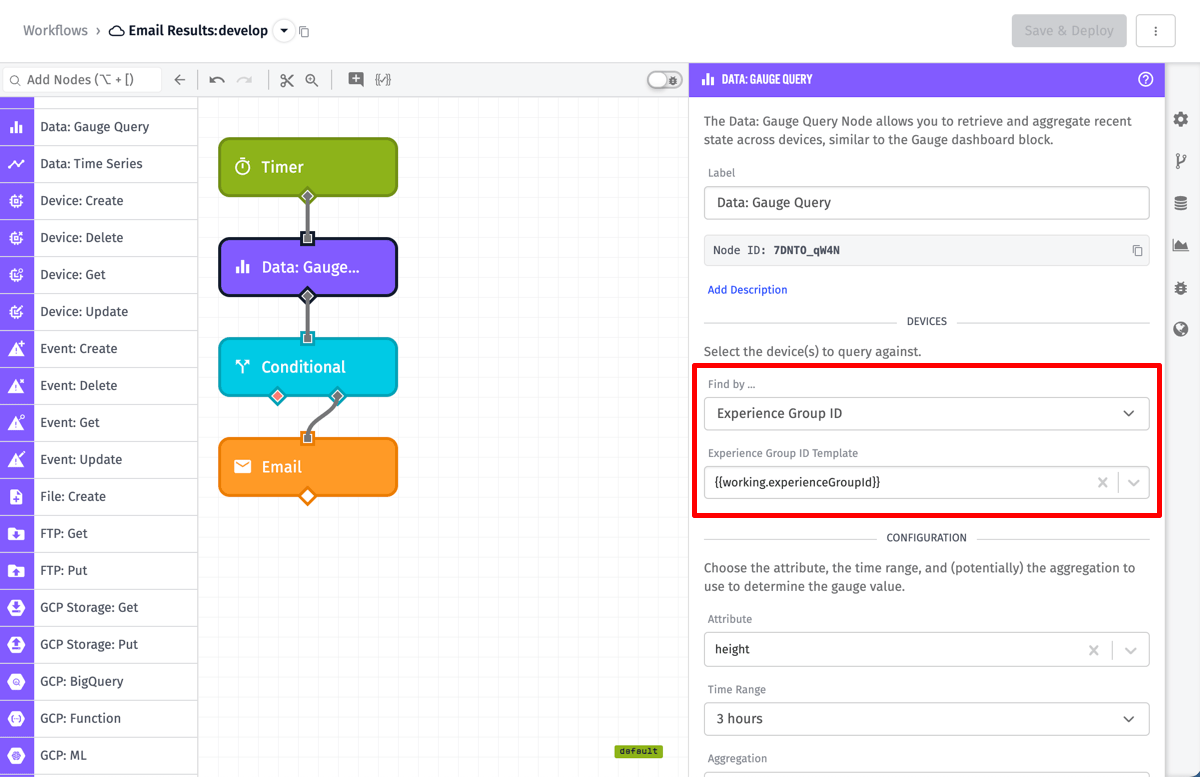Expand Experience Group ID Template options

tap(1133, 482)
